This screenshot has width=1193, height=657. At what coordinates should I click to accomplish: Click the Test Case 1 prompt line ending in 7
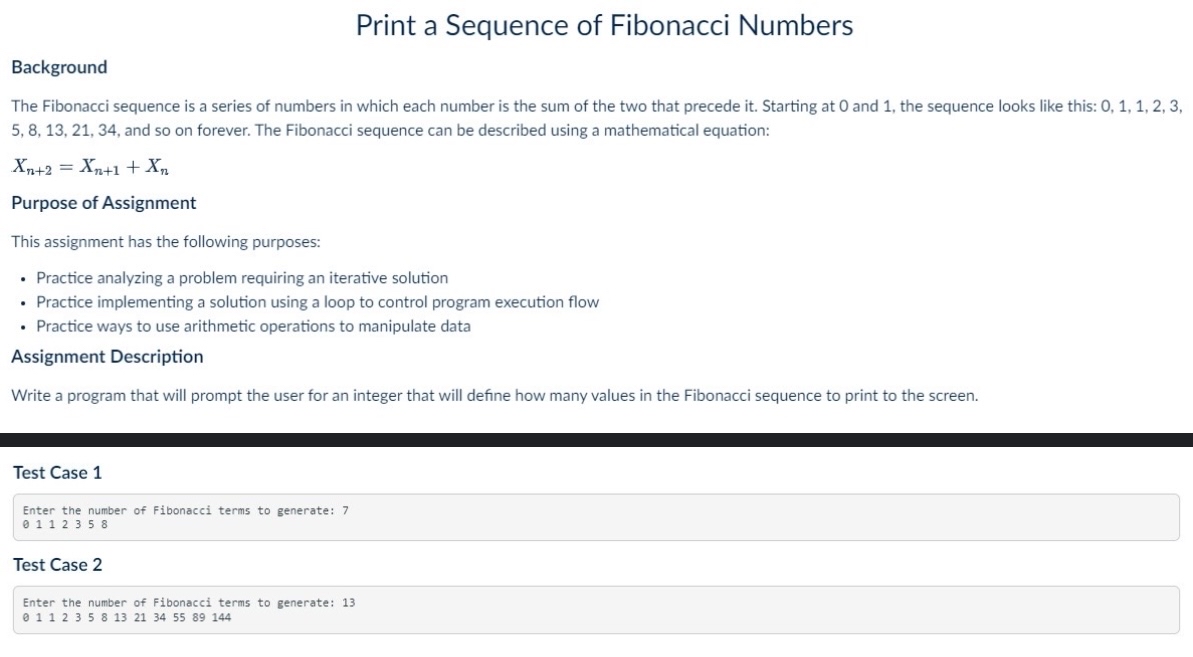tap(185, 511)
